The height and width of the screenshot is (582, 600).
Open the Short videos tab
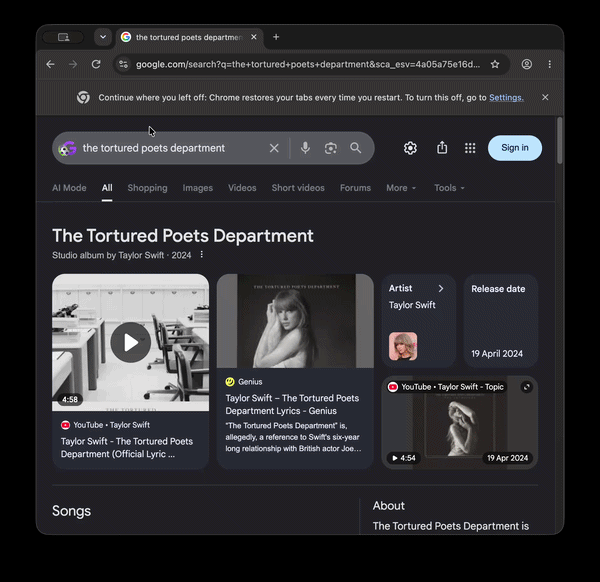tap(298, 188)
